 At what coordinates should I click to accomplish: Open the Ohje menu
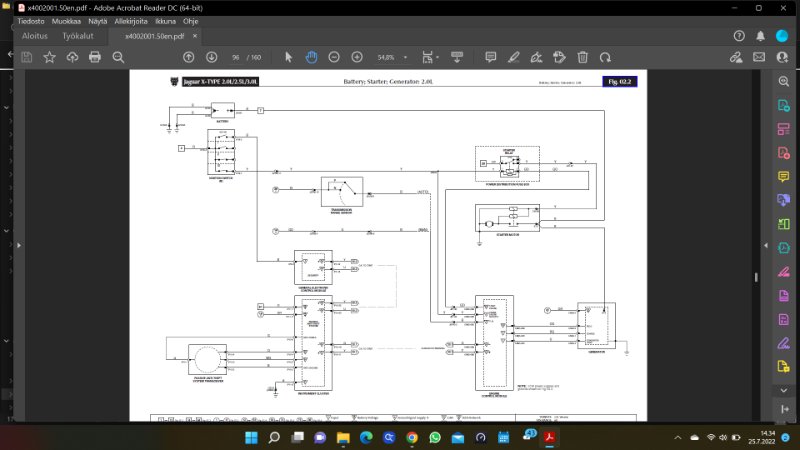point(191,21)
